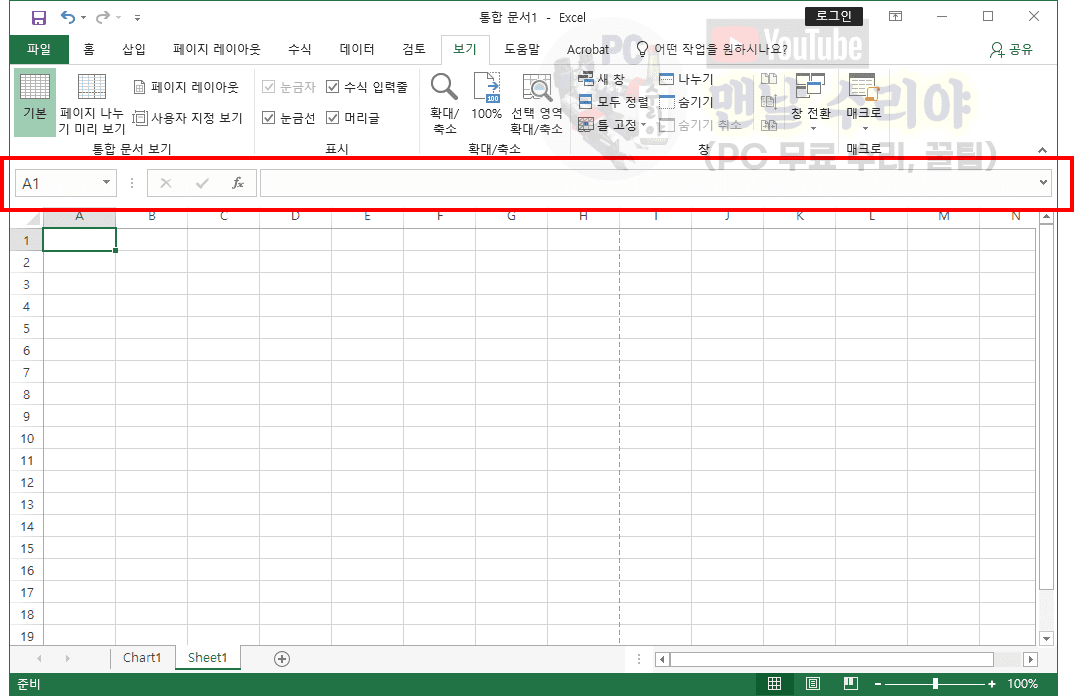Image resolution: width=1074 pixels, height=696 pixels.
Task: Set zoom with the 100% icon
Action: (x=486, y=100)
